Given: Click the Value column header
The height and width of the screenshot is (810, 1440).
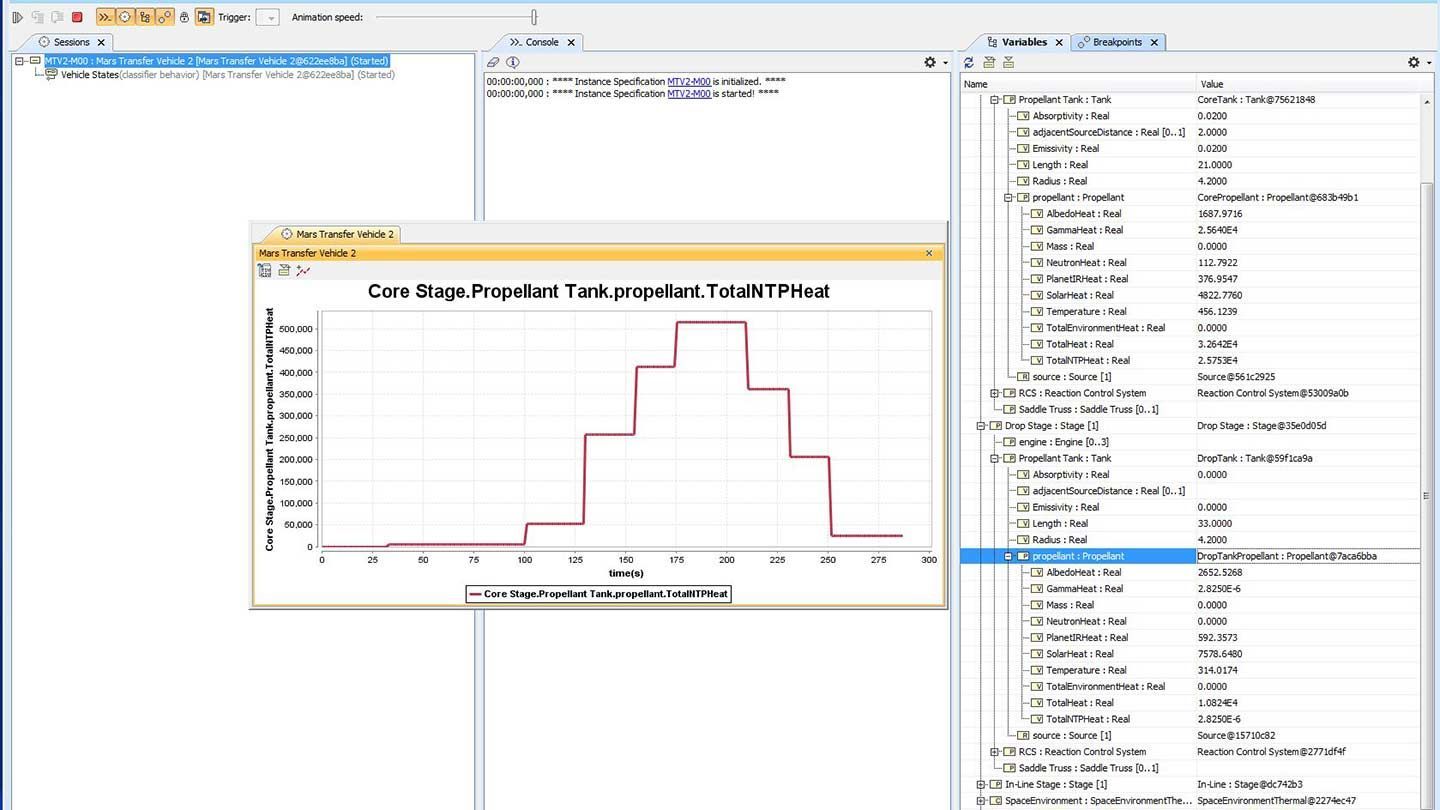Looking at the screenshot, I should tap(1307, 84).
